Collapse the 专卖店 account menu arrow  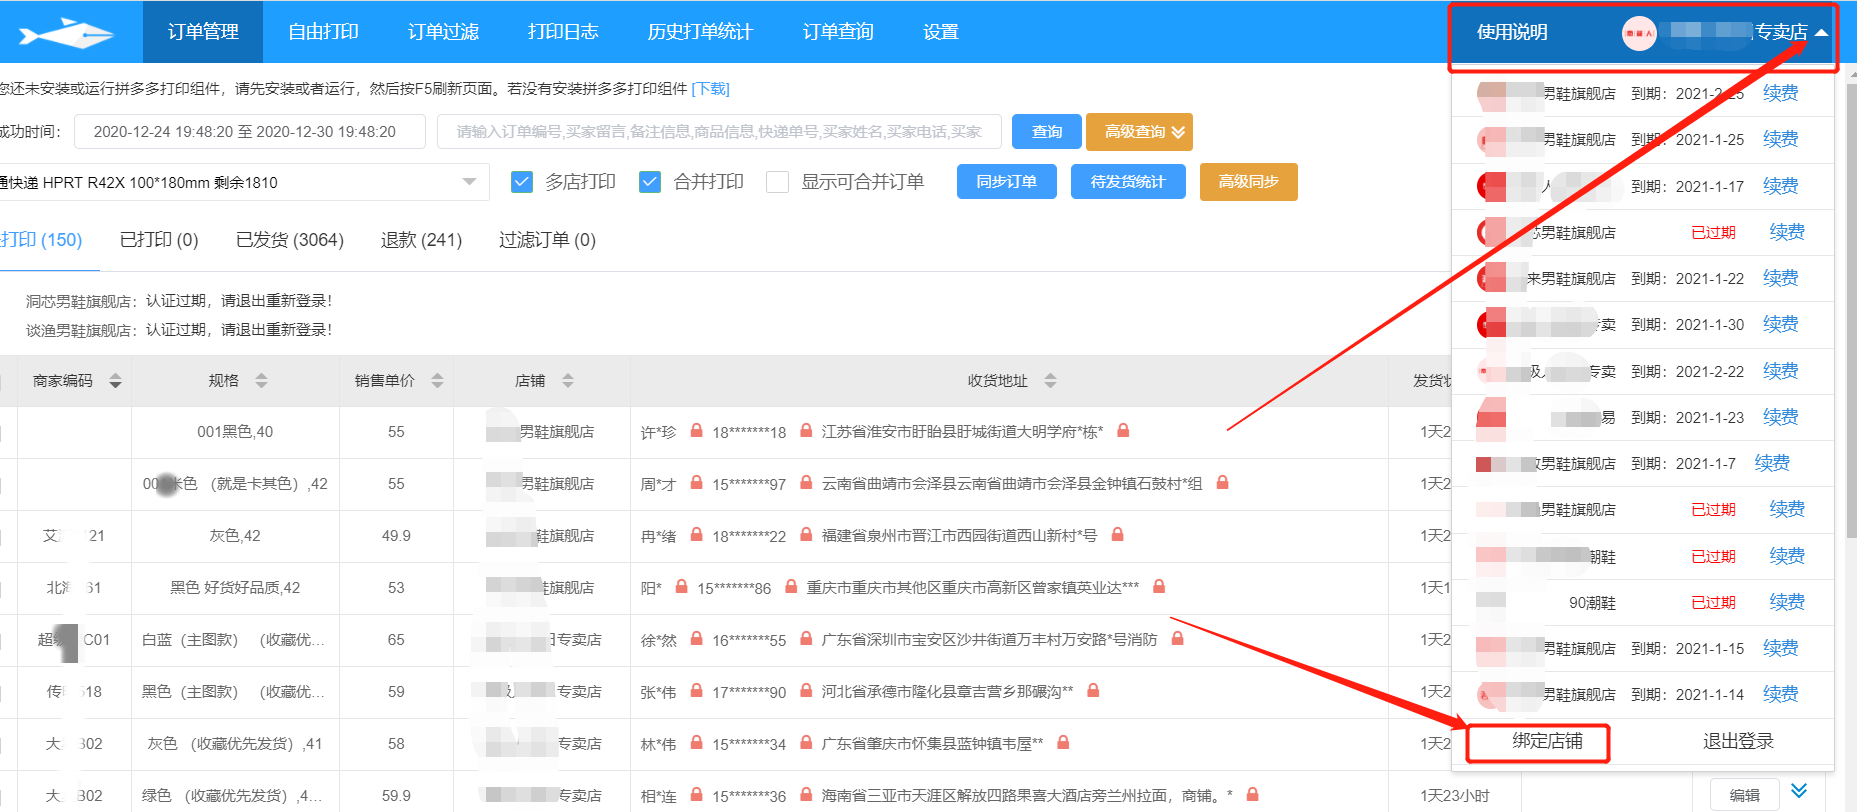1821,33
